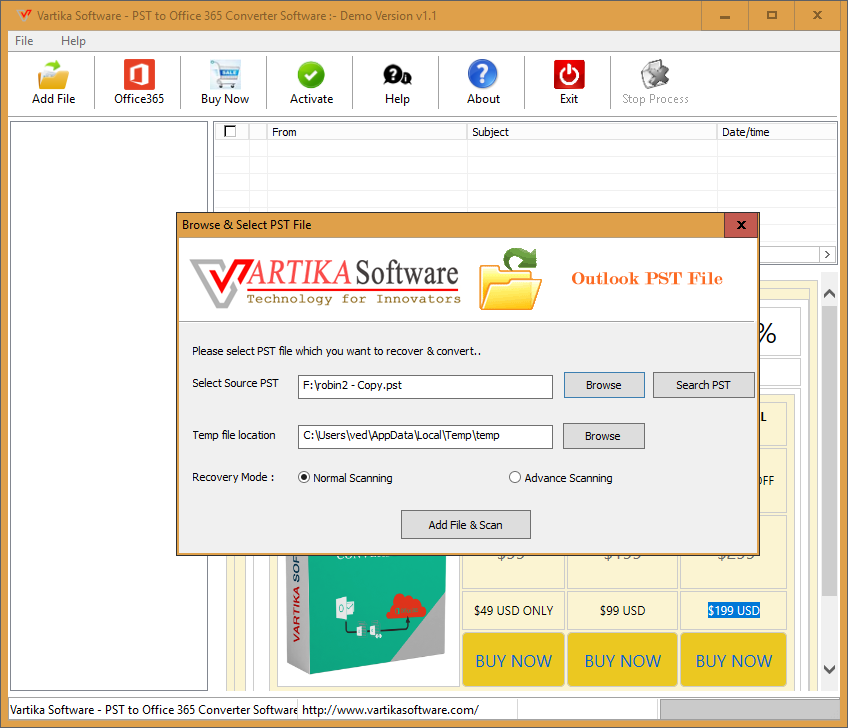Viewport: 848px width, 728px height.
Task: Click BUY NOW under $99 USD
Action: click(x=622, y=660)
